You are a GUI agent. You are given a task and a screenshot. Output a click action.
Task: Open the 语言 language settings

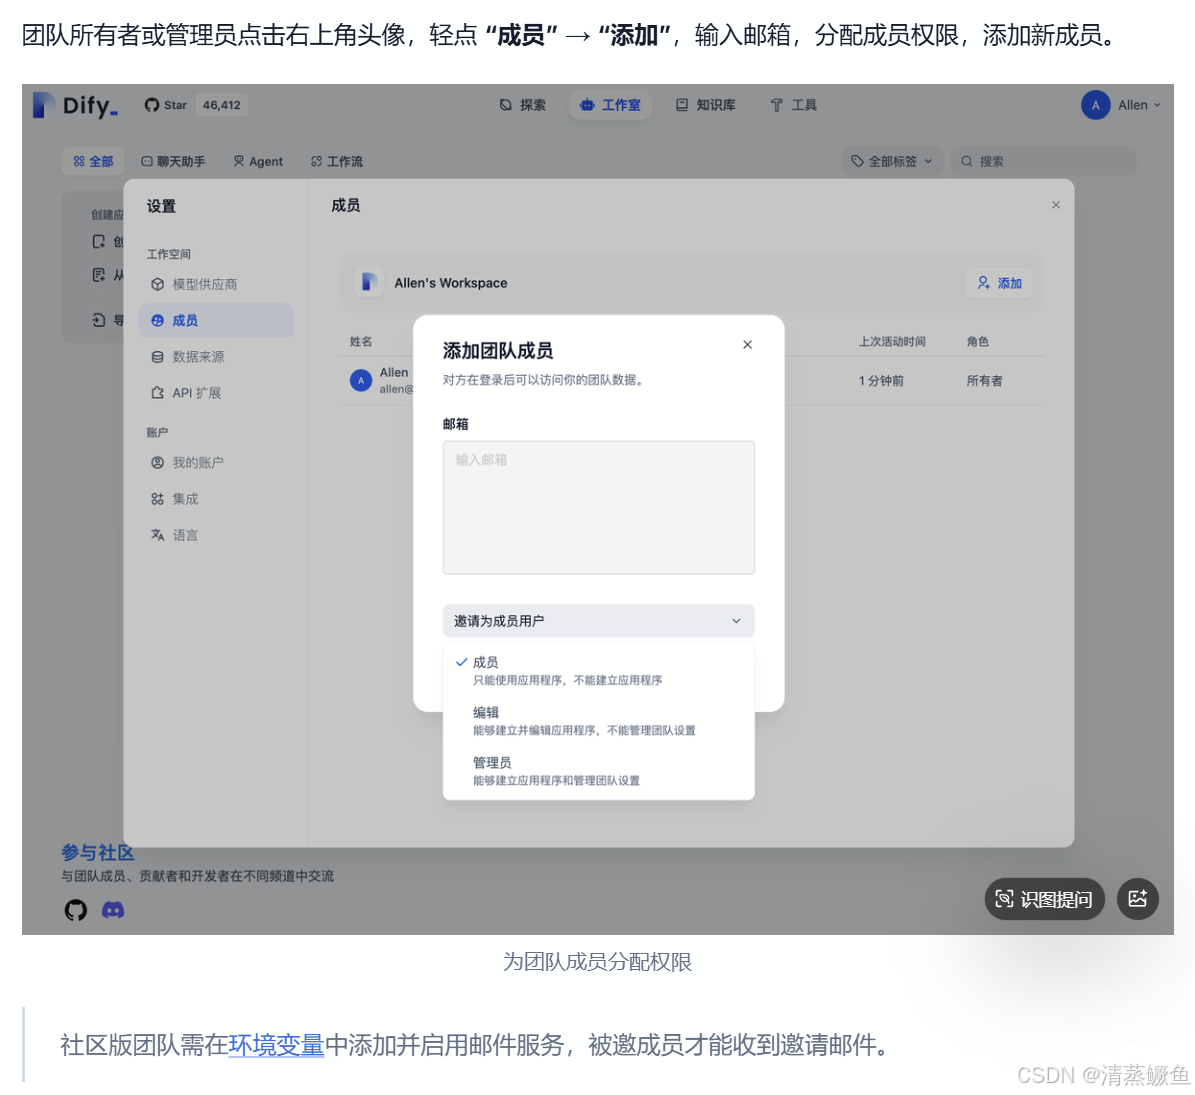[183, 534]
